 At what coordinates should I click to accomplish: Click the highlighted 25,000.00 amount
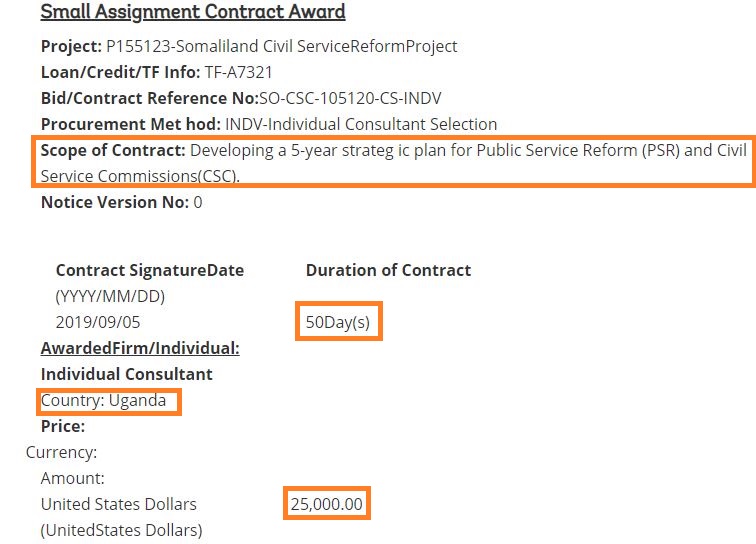pos(327,503)
